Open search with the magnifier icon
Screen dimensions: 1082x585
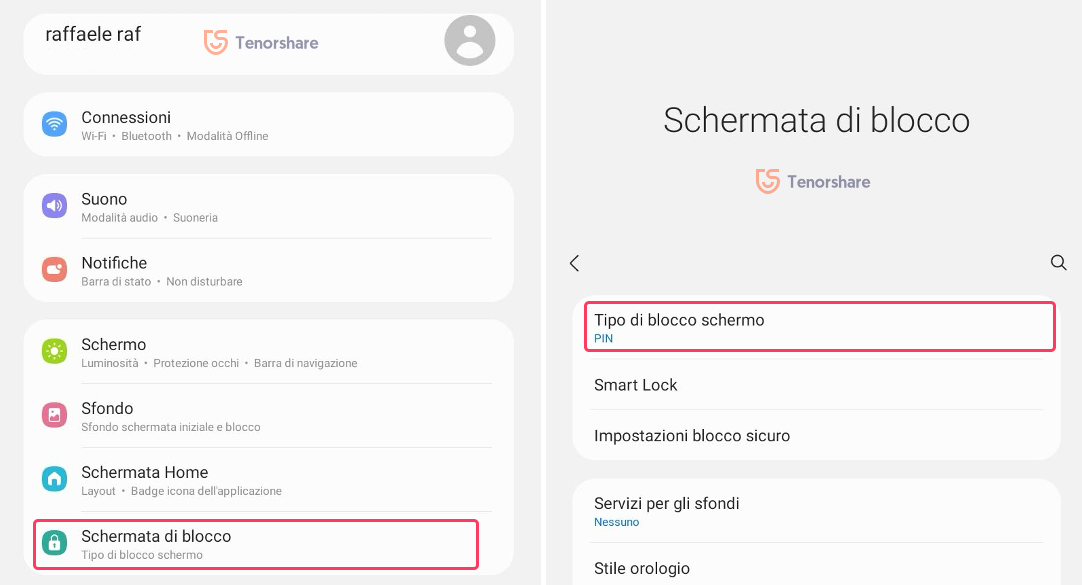[x=1058, y=263]
